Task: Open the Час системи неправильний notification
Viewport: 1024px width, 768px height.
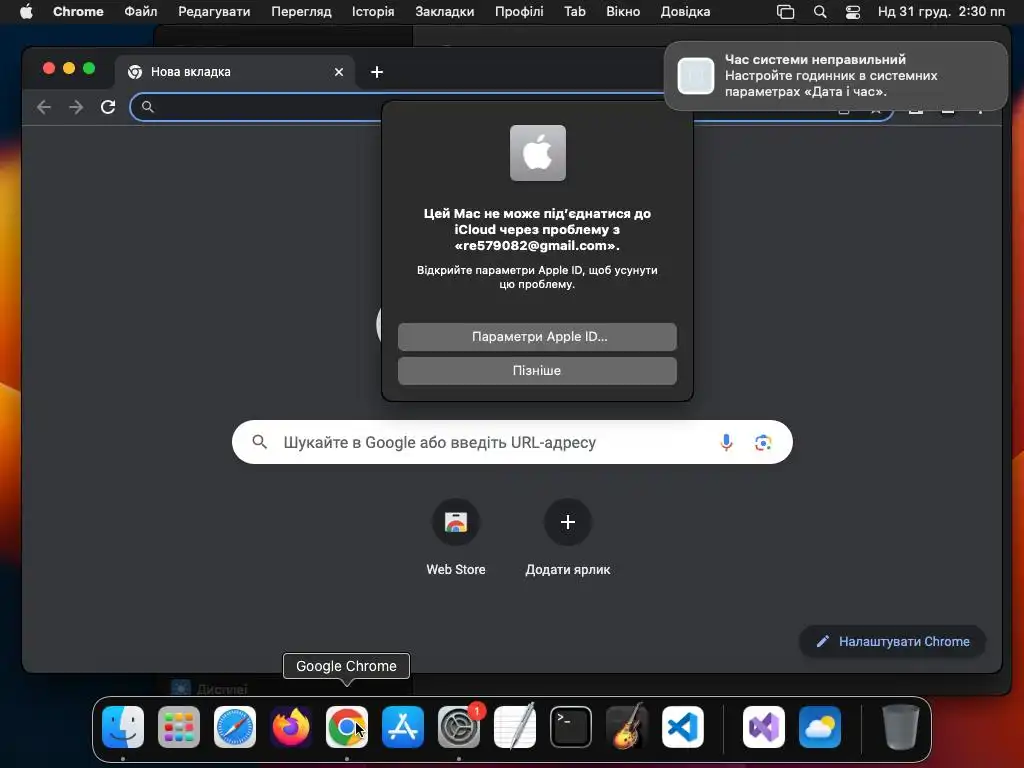Action: coord(836,76)
